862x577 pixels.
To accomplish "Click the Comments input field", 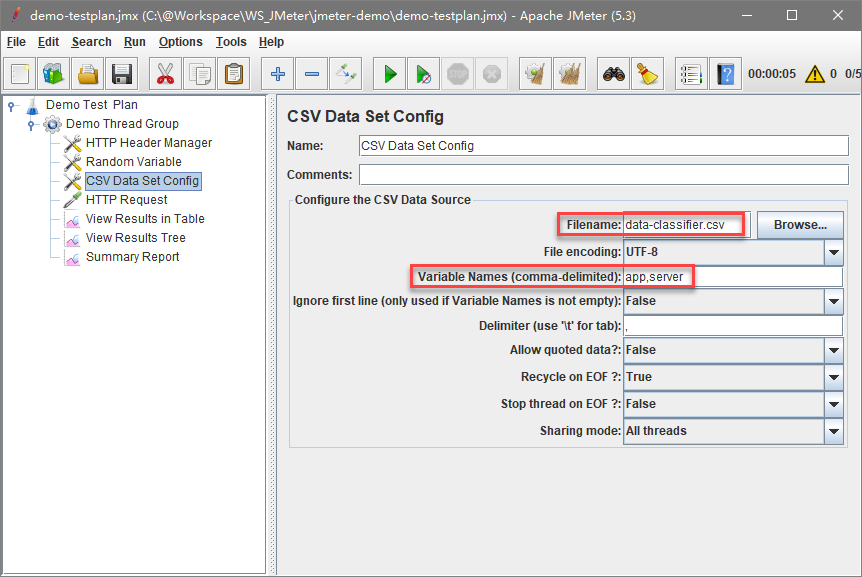I will [604, 175].
